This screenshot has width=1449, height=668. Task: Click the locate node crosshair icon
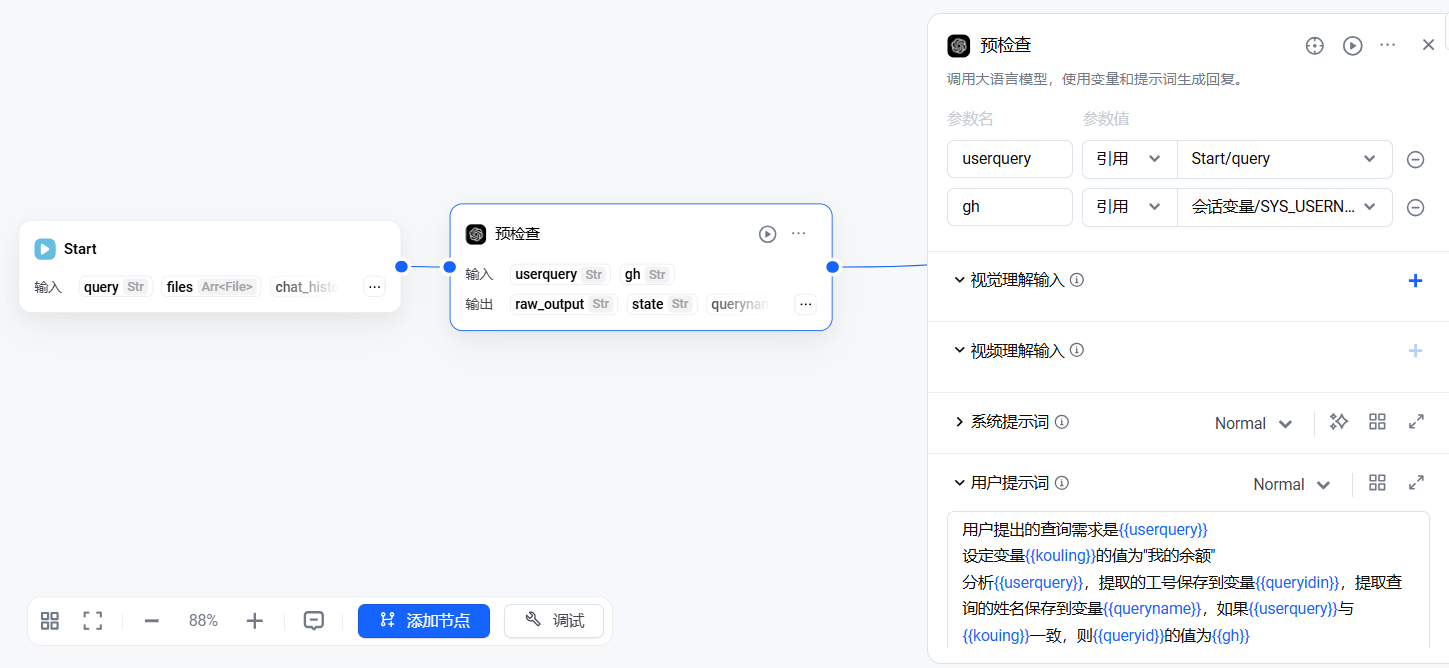(x=1315, y=46)
